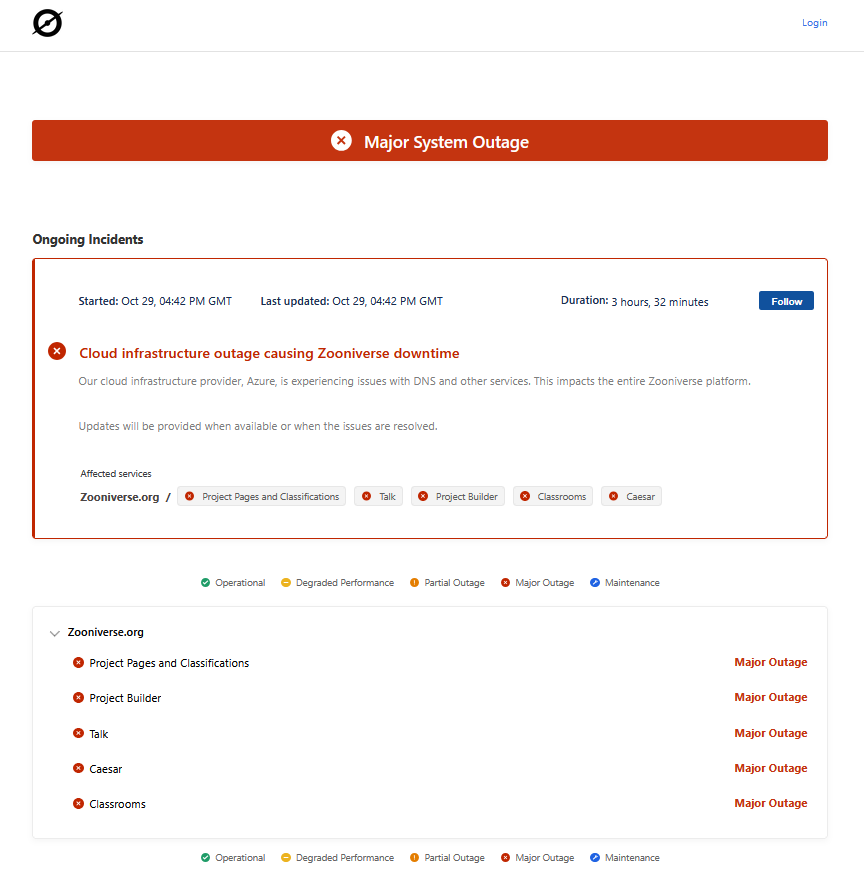This screenshot has width=864, height=873.
Task: Click the Zooniverse.org group heading in services list
Action: point(106,632)
